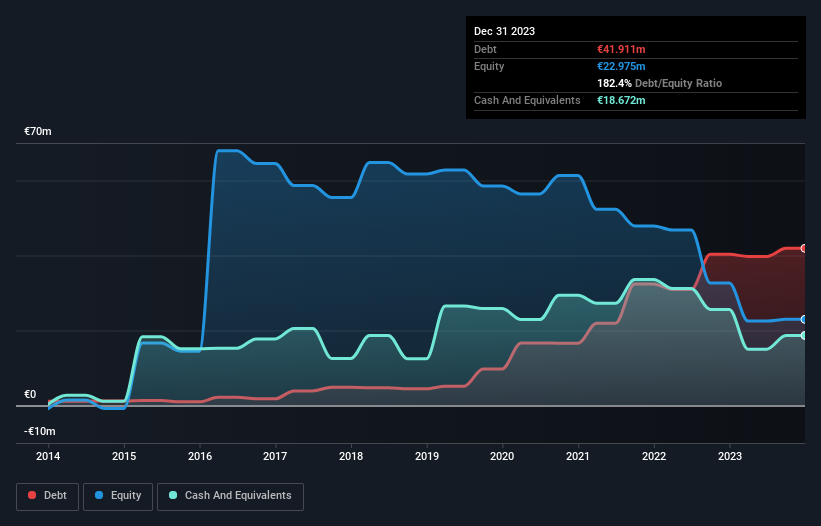This screenshot has width=821, height=526.
Task: Toggle Cash And Equivalents legend button
Action: (230, 496)
